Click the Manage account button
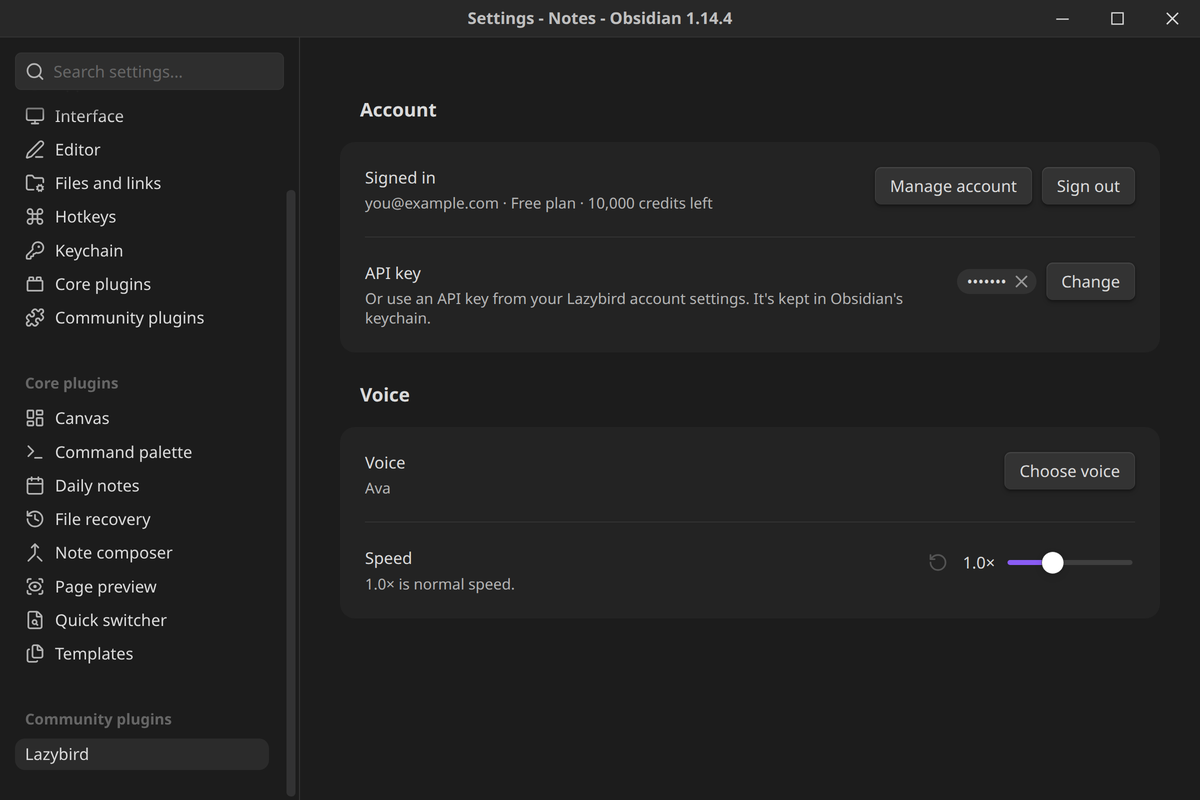 coord(953,186)
